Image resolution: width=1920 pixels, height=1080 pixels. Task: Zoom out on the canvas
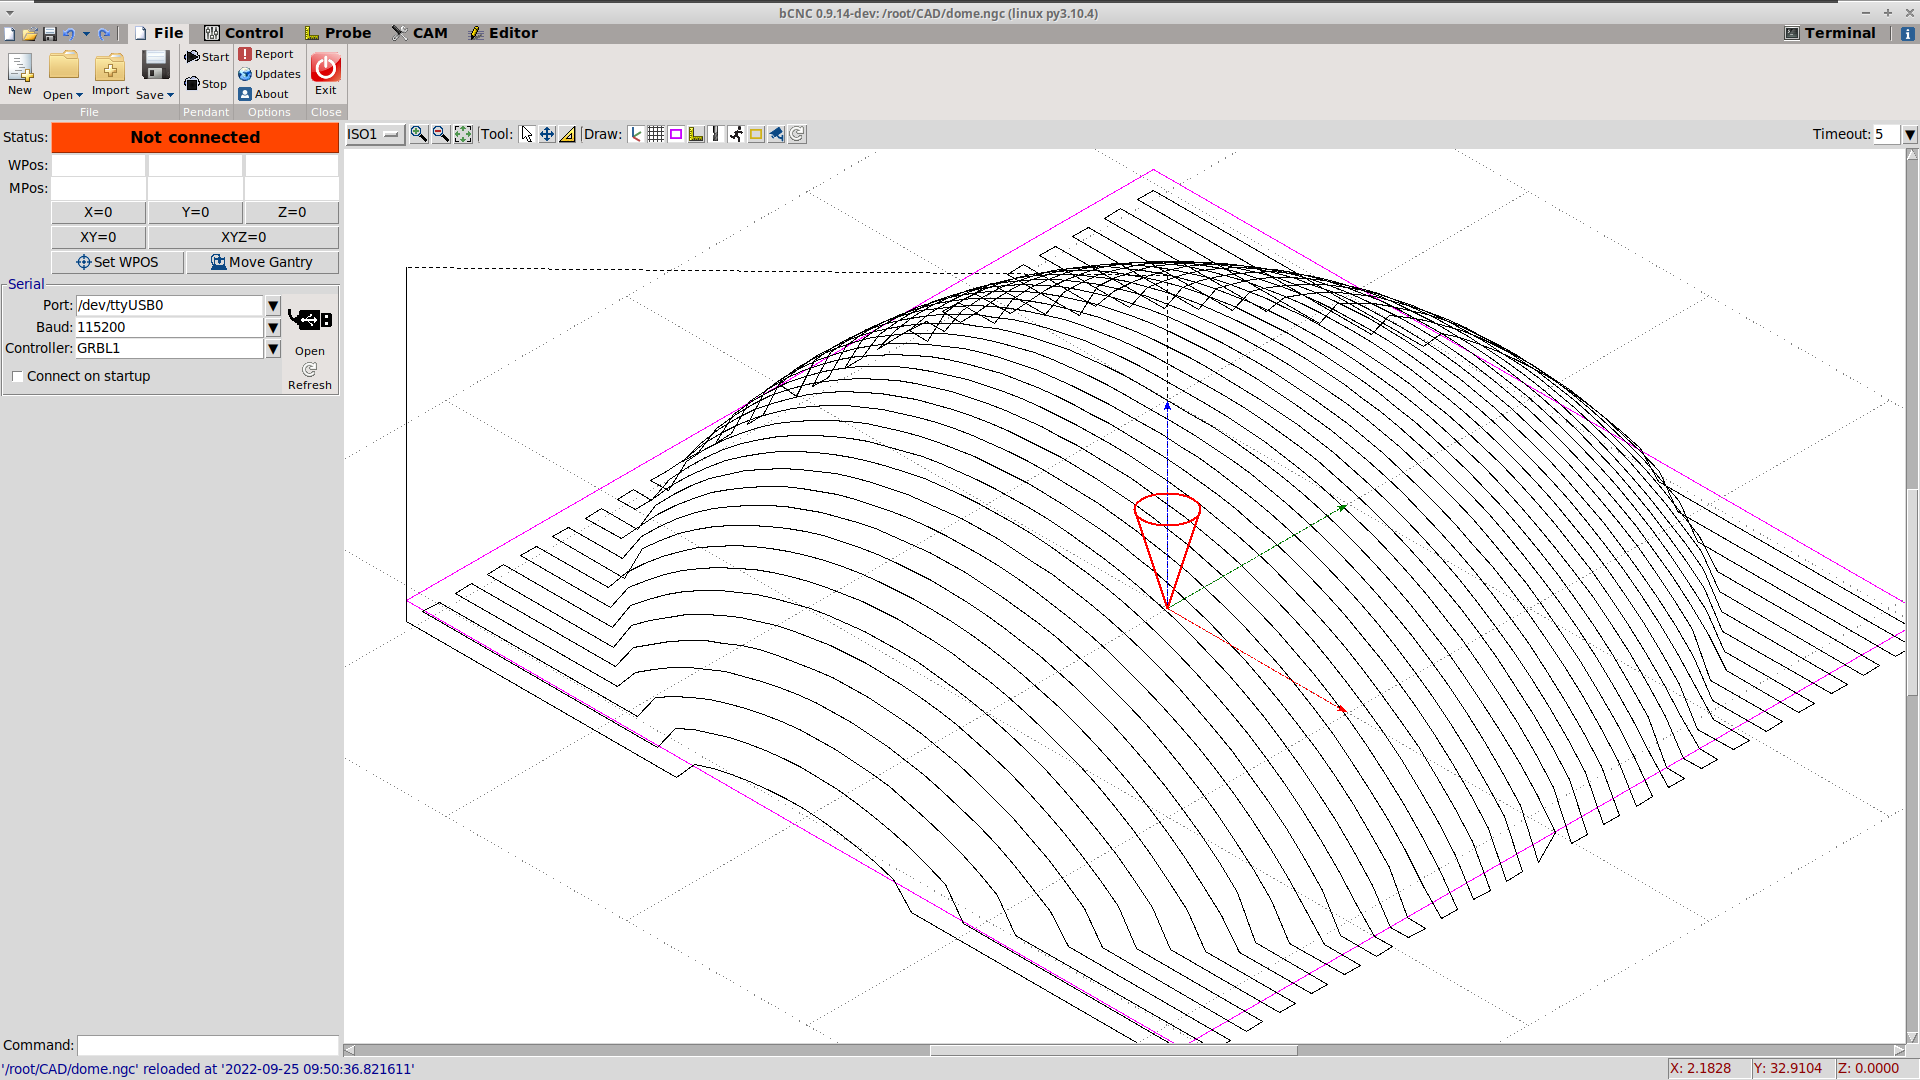[x=441, y=134]
